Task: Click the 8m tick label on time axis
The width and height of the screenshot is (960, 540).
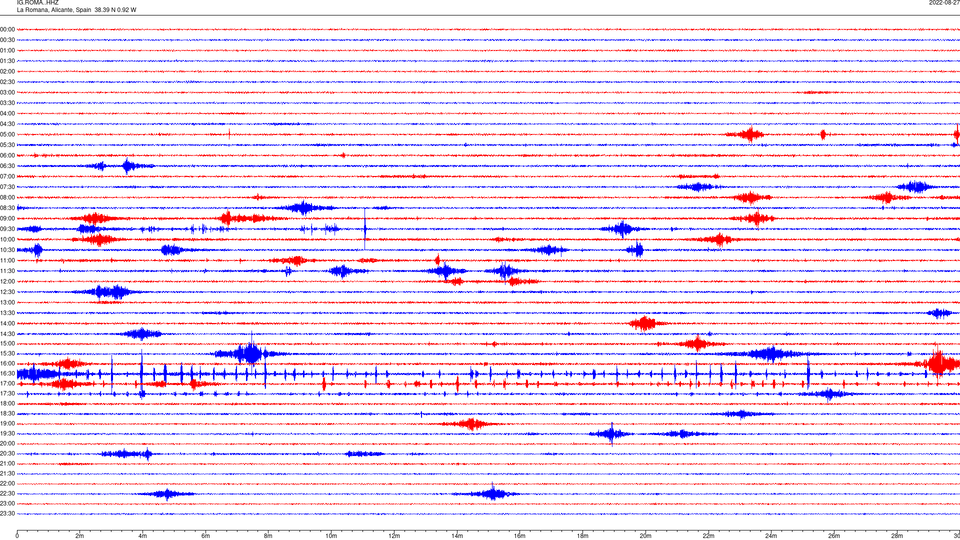Action: [268, 536]
